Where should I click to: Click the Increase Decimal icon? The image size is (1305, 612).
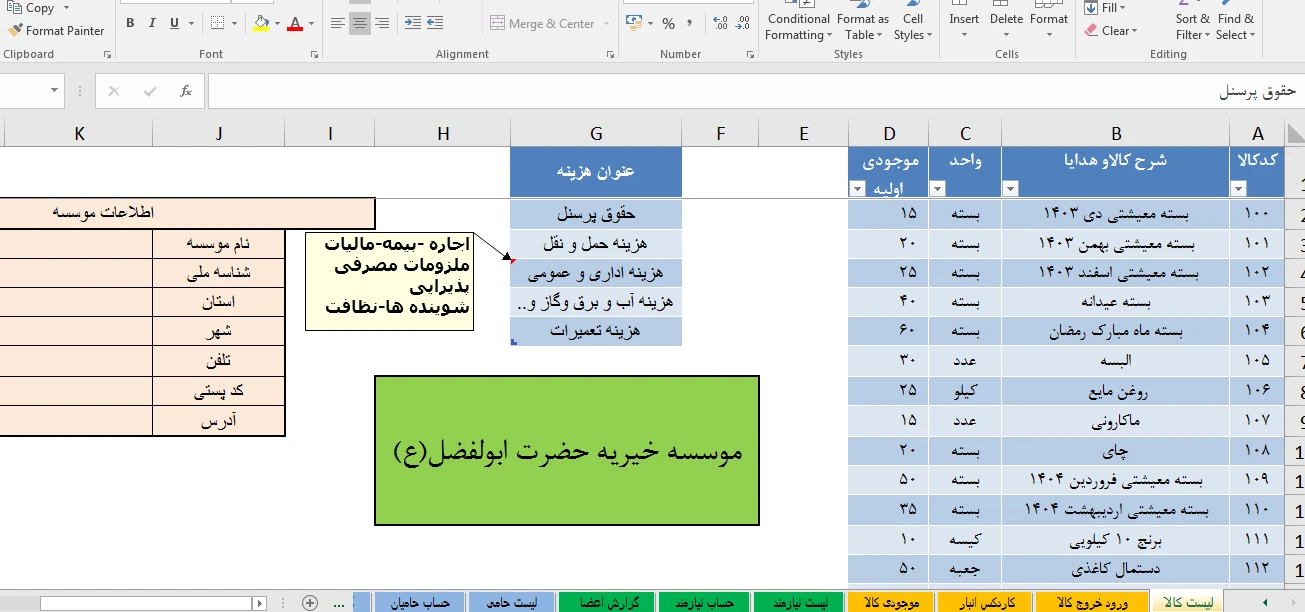720,23
